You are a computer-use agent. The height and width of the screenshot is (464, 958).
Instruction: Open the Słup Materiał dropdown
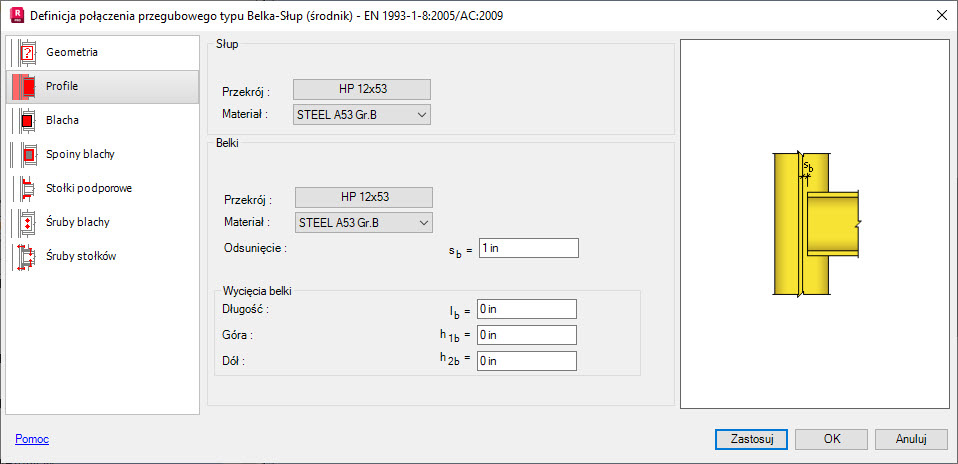tap(362, 114)
